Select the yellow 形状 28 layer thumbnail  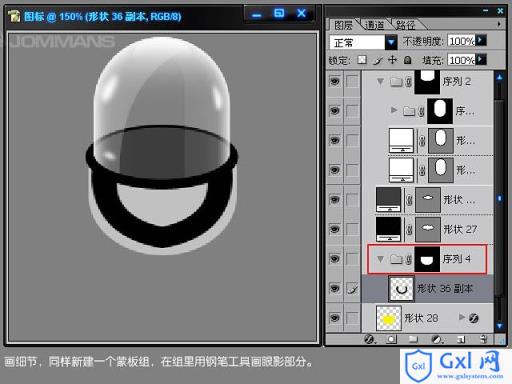tap(389, 318)
